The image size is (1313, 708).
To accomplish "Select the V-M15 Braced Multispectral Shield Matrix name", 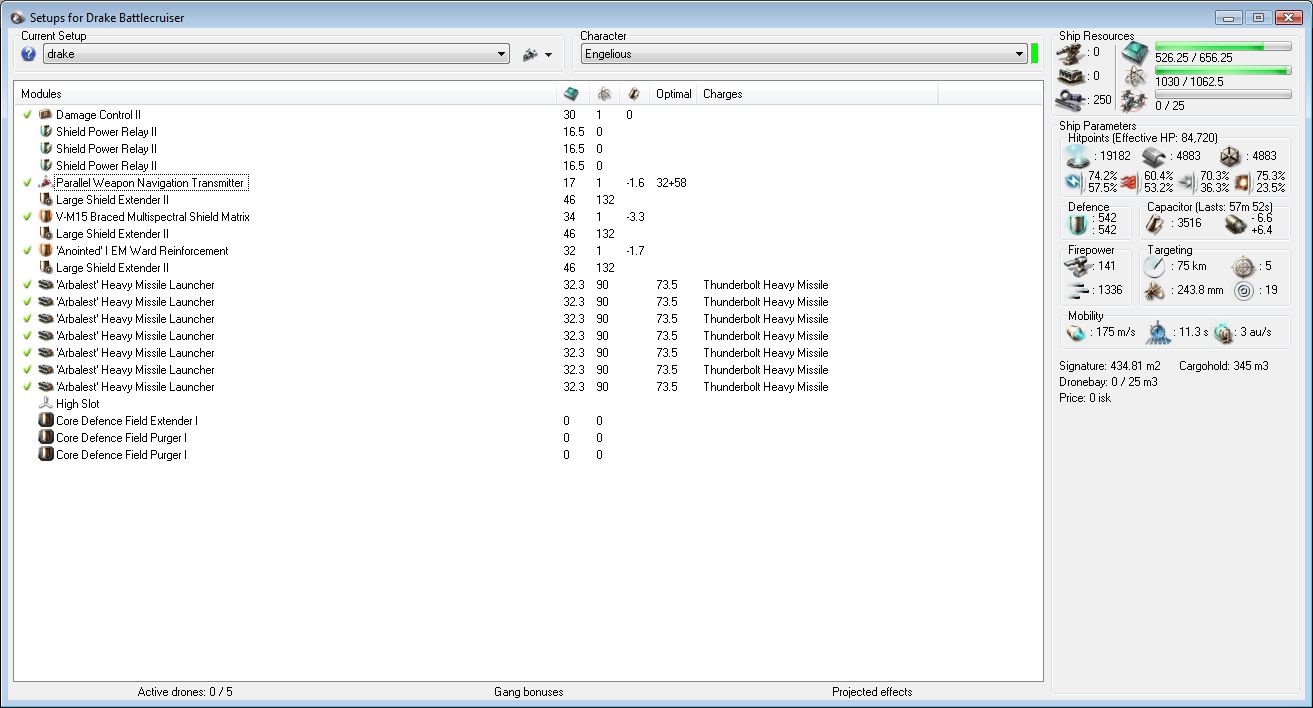I will (x=153, y=217).
